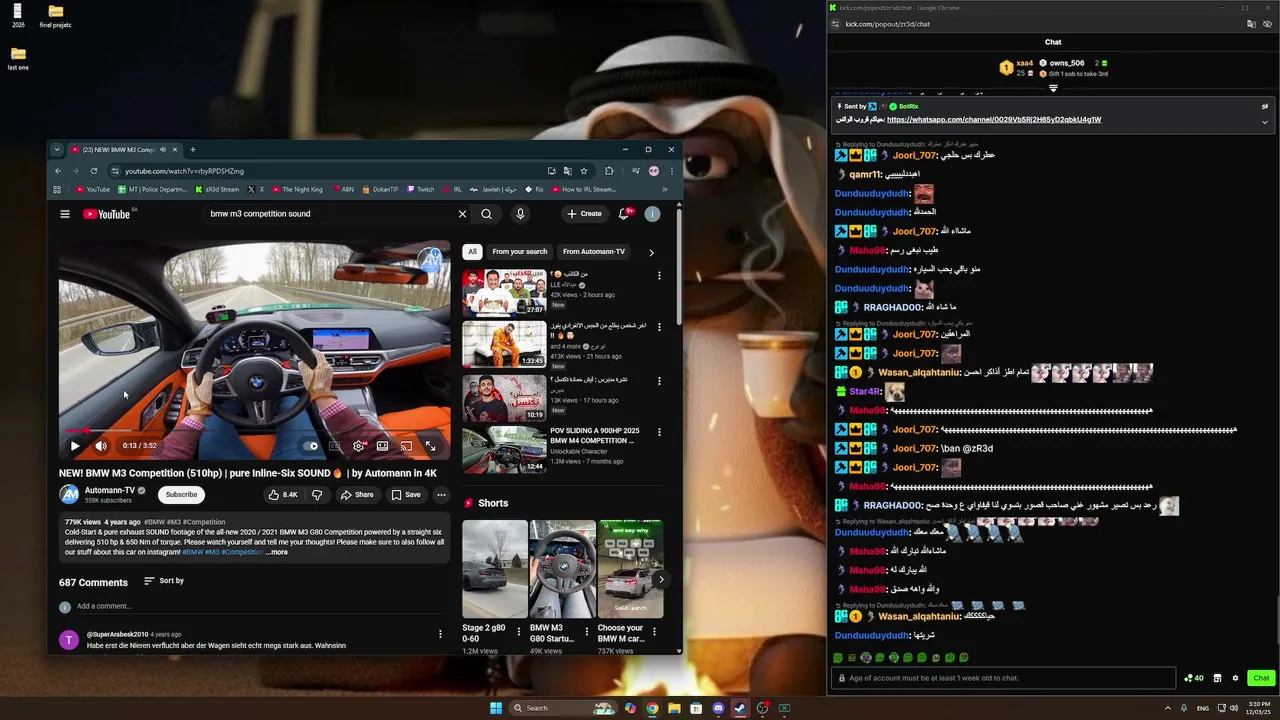Click the Create button on YouTube
The image size is (1280, 720).
584,214
